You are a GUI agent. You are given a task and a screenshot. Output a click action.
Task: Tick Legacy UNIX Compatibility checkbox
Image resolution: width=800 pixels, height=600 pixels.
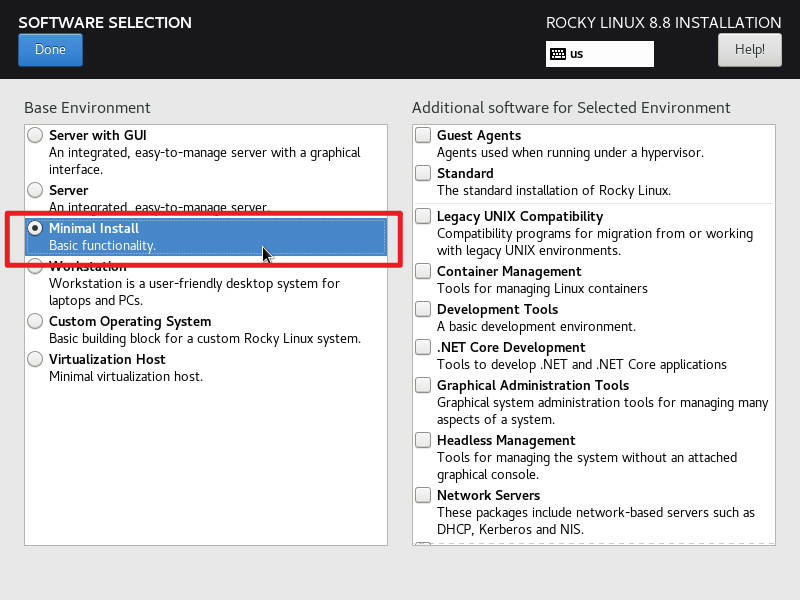[423, 216]
